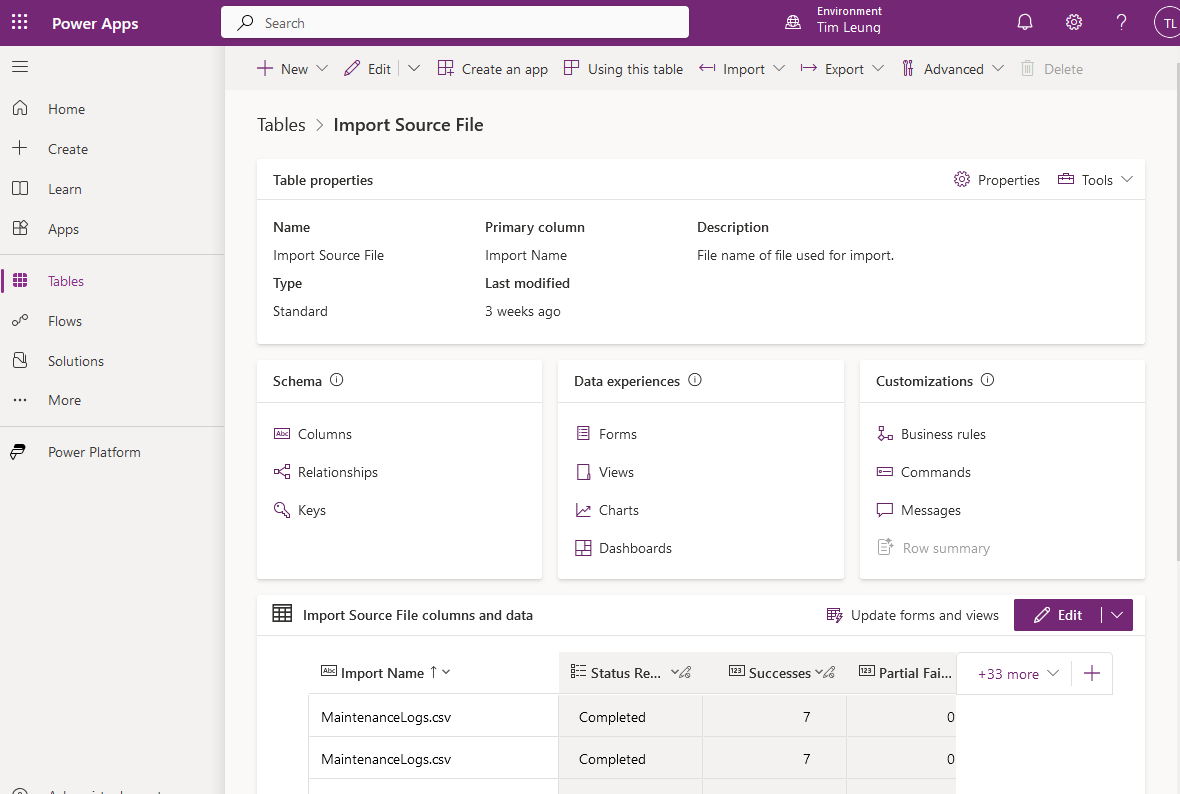Screen dimensions: 1180x794
Task: Click the Apps icon in sidebar
Action: pos(20,228)
